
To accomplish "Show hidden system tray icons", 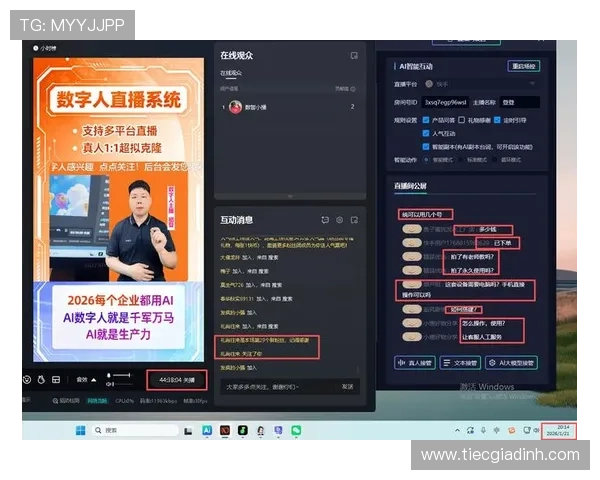I will (457, 431).
